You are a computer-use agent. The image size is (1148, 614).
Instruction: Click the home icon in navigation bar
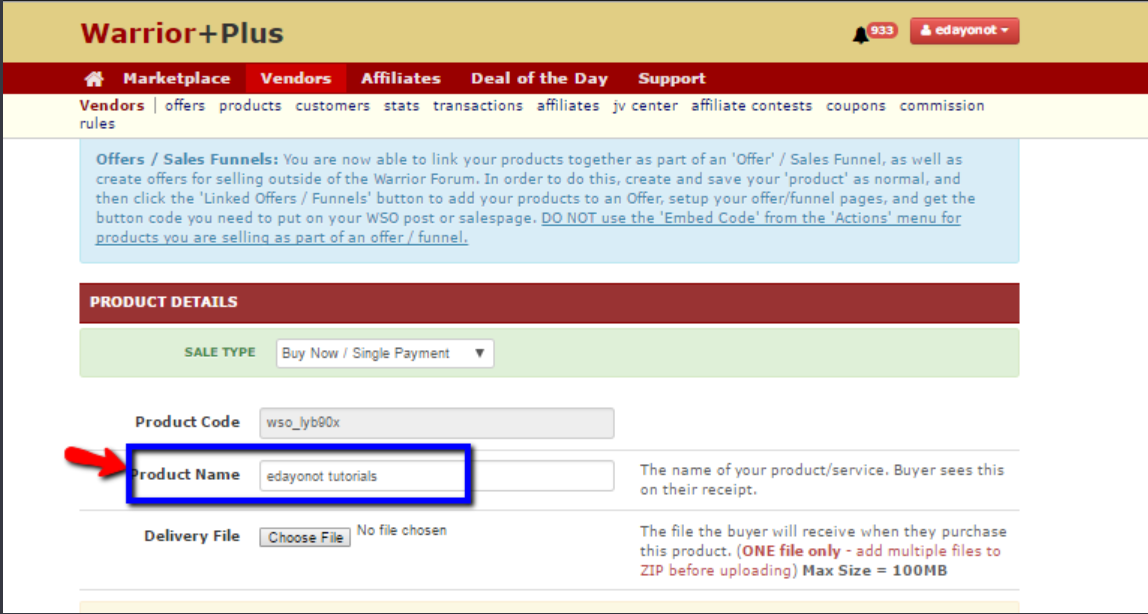tap(94, 78)
